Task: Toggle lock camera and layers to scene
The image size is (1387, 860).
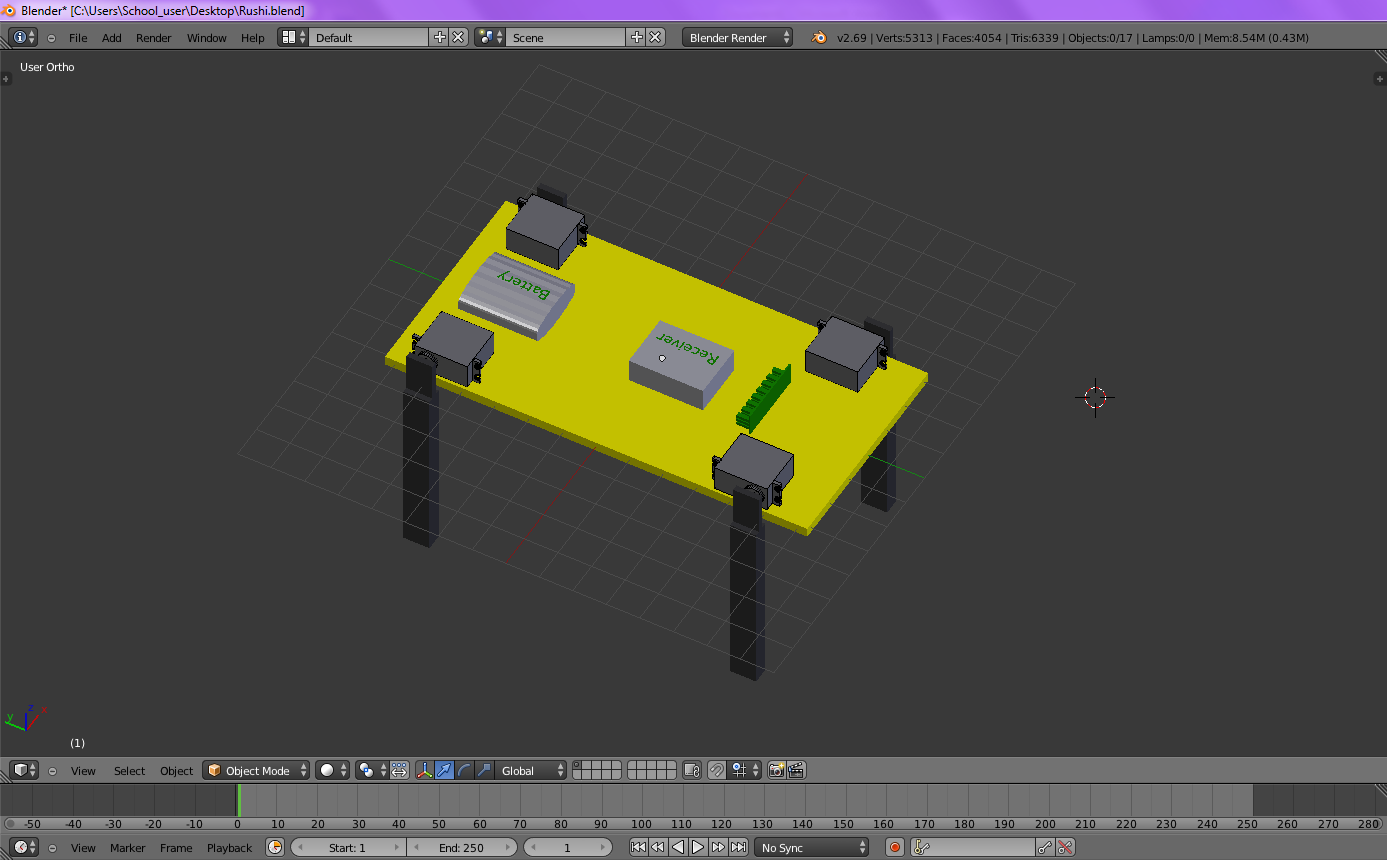Action: 692,770
